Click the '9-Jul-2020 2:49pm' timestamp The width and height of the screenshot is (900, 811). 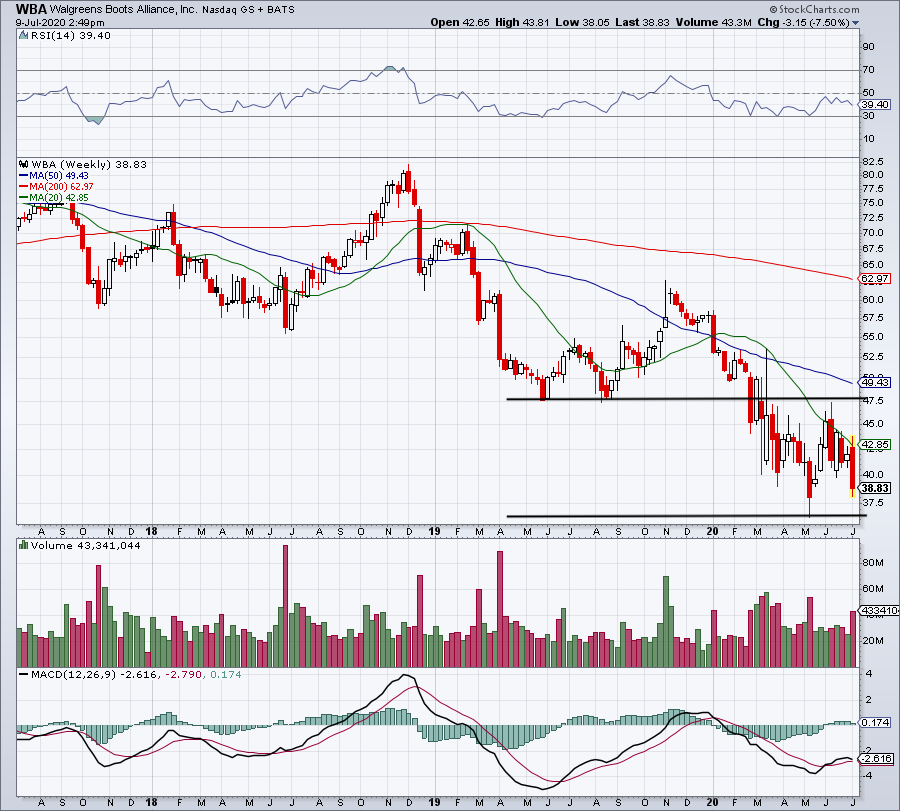(x=60, y=23)
